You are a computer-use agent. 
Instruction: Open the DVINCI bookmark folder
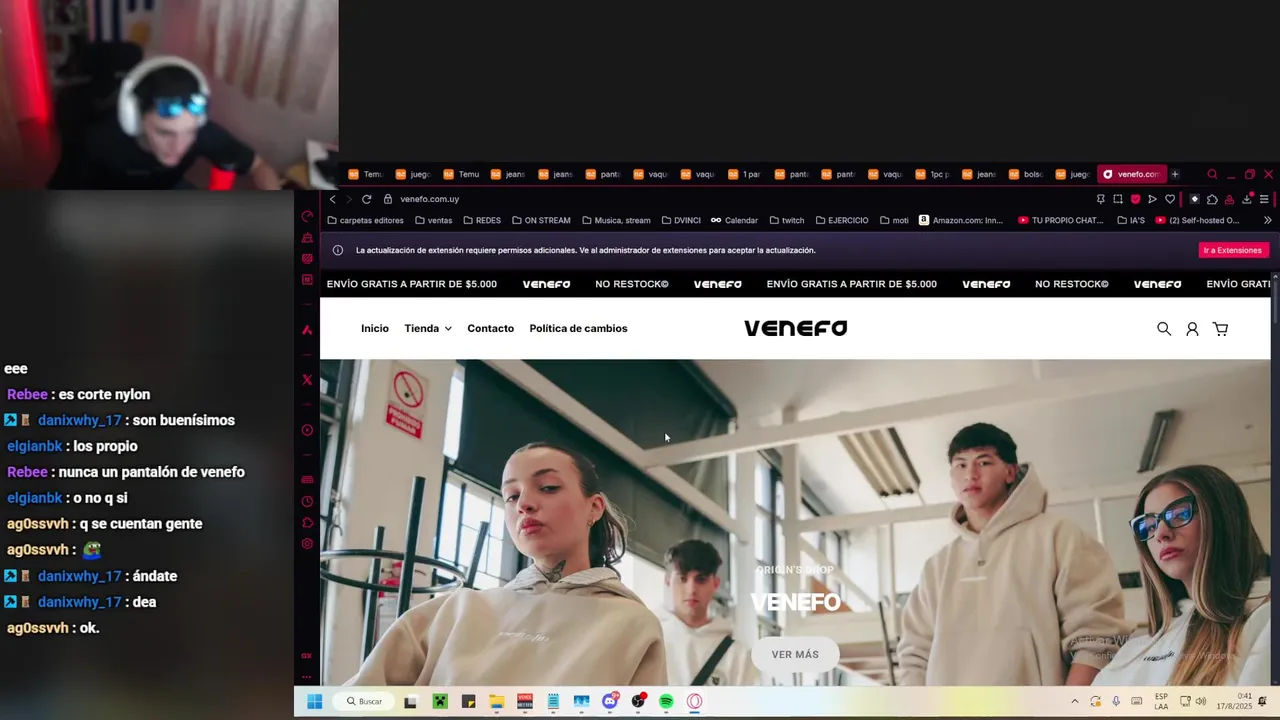[x=680, y=220]
